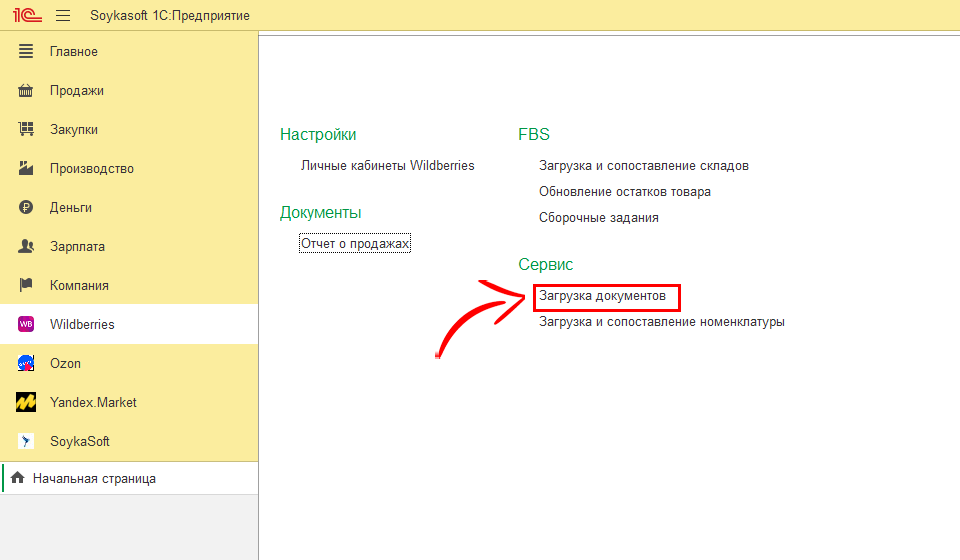Click the Продажи basket icon

[x=27, y=90]
